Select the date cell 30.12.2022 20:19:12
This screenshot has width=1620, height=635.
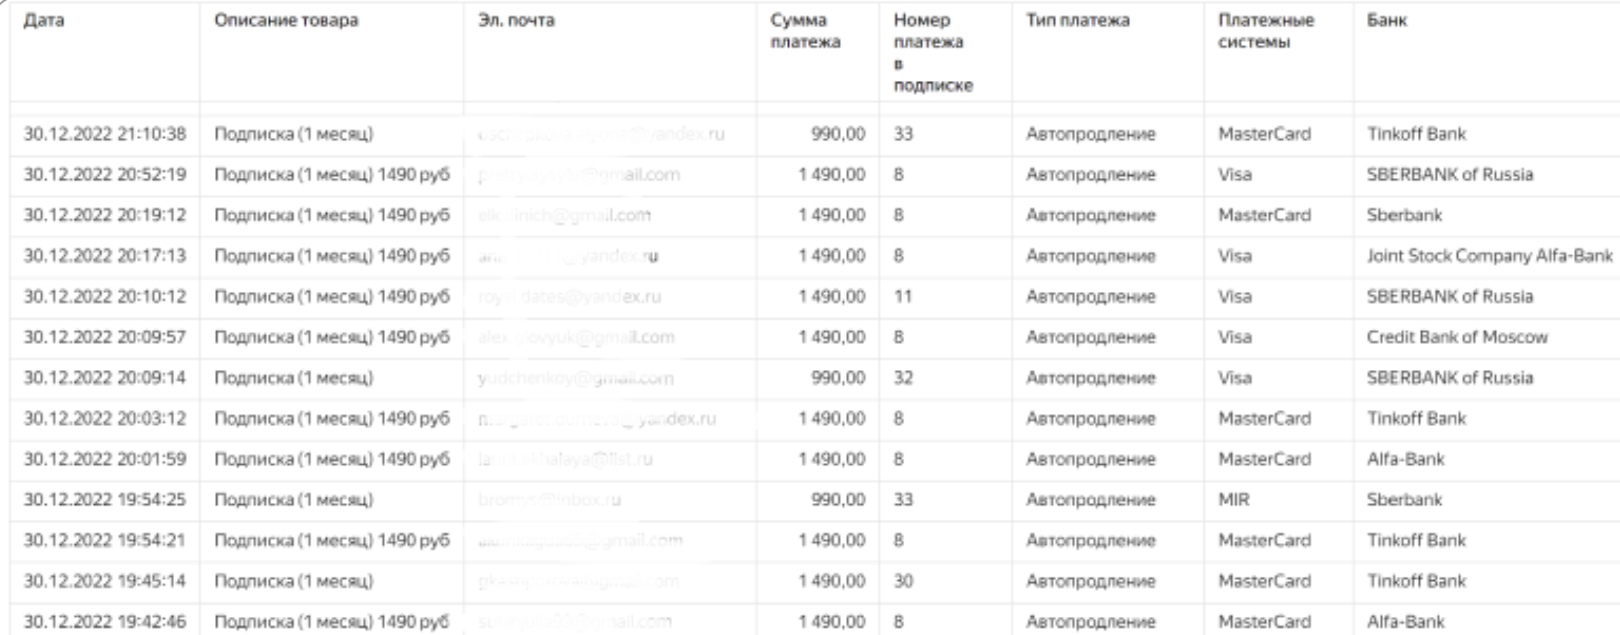click(105, 215)
